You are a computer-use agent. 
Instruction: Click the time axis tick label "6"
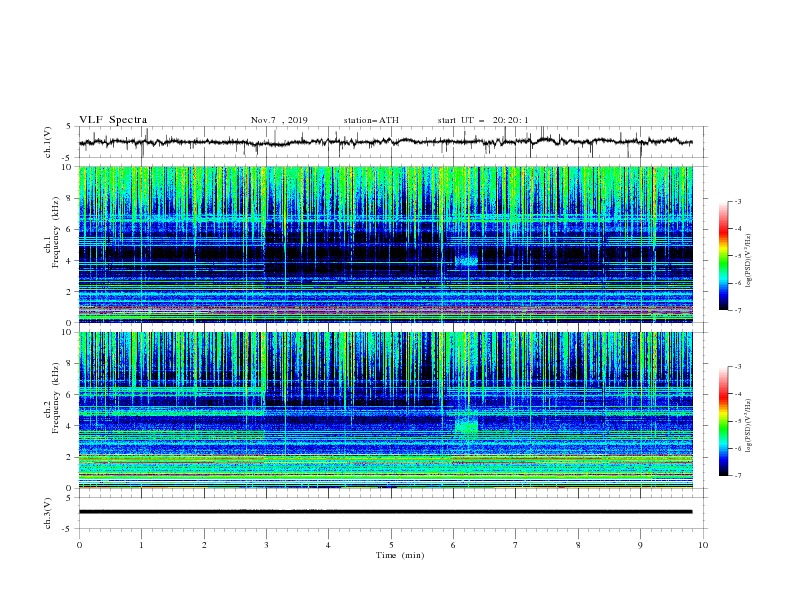click(x=453, y=545)
